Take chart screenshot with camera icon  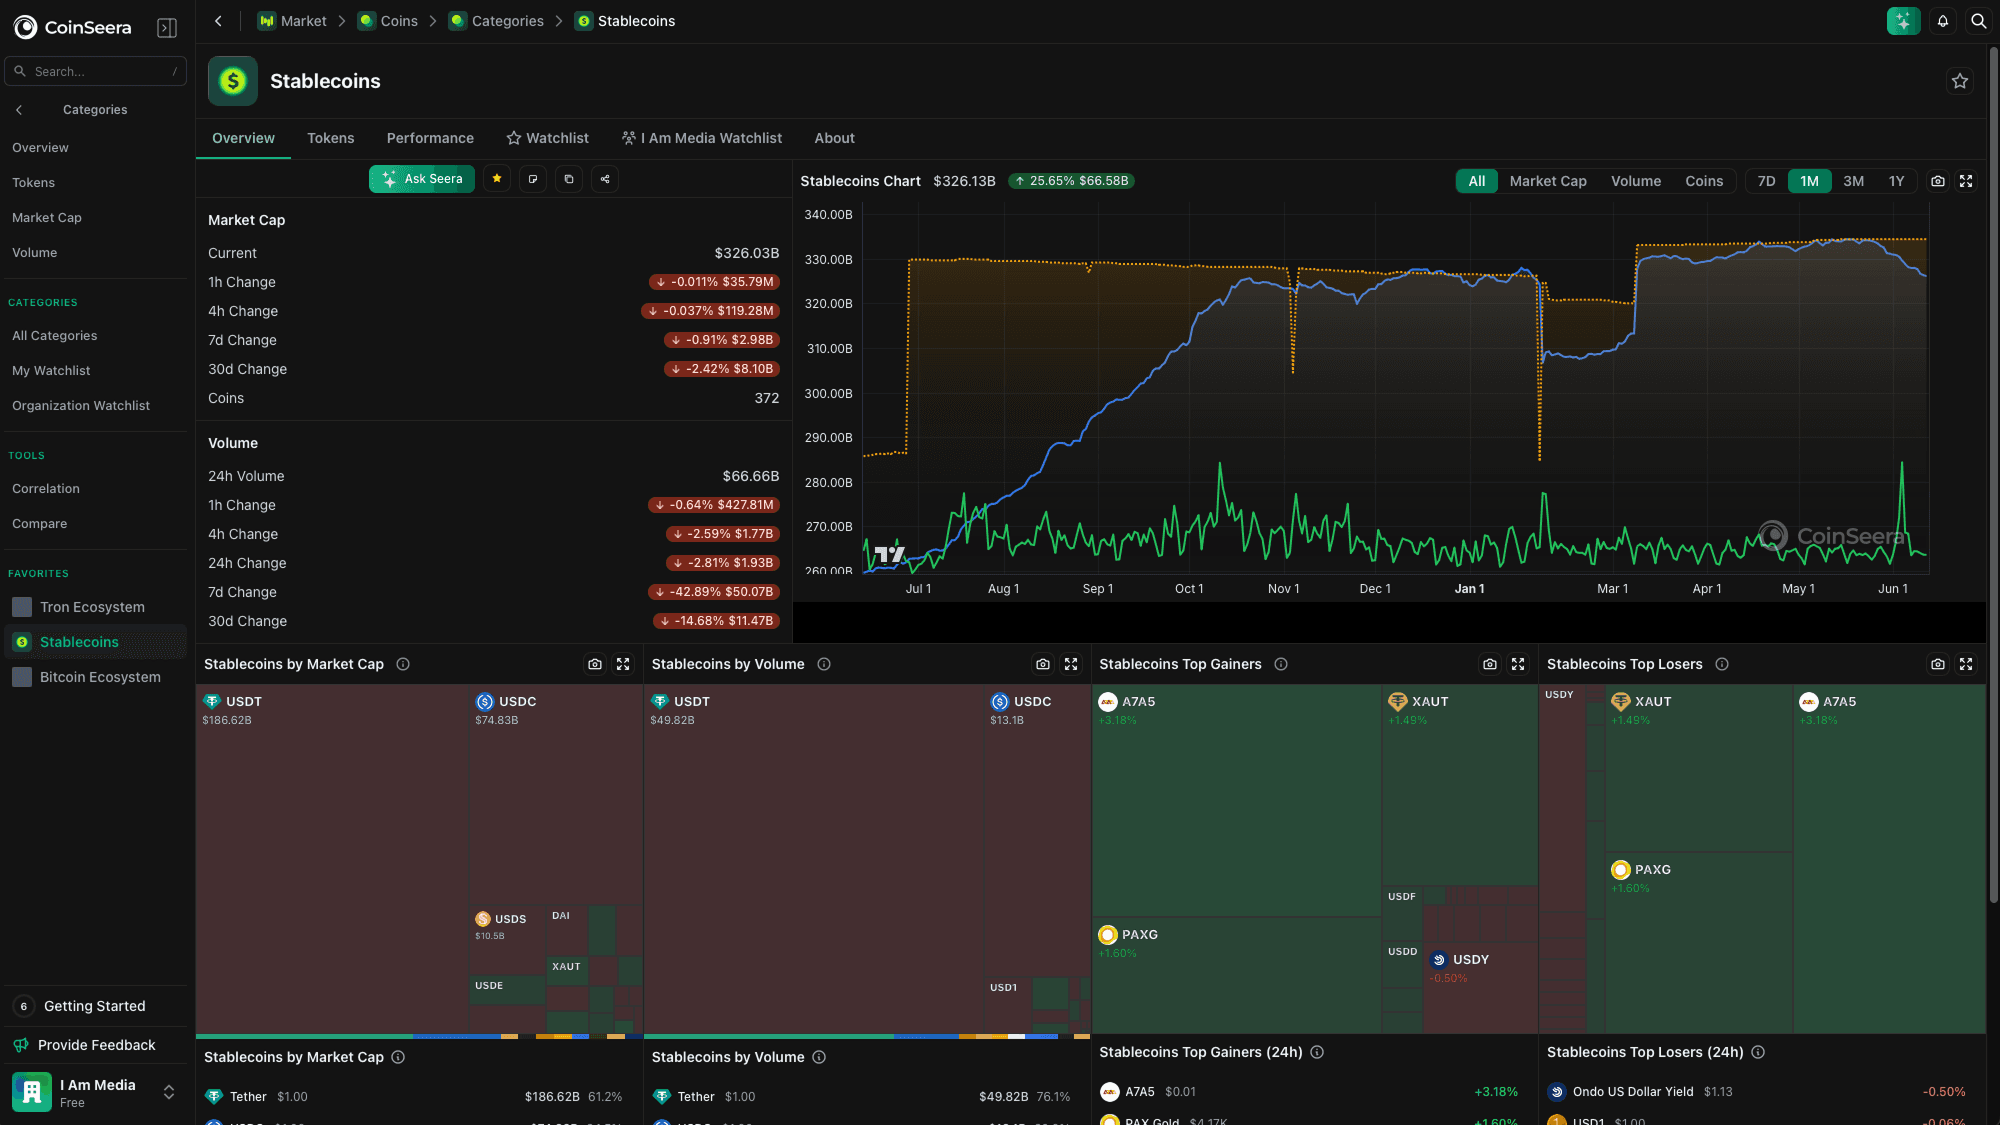pos(1938,181)
